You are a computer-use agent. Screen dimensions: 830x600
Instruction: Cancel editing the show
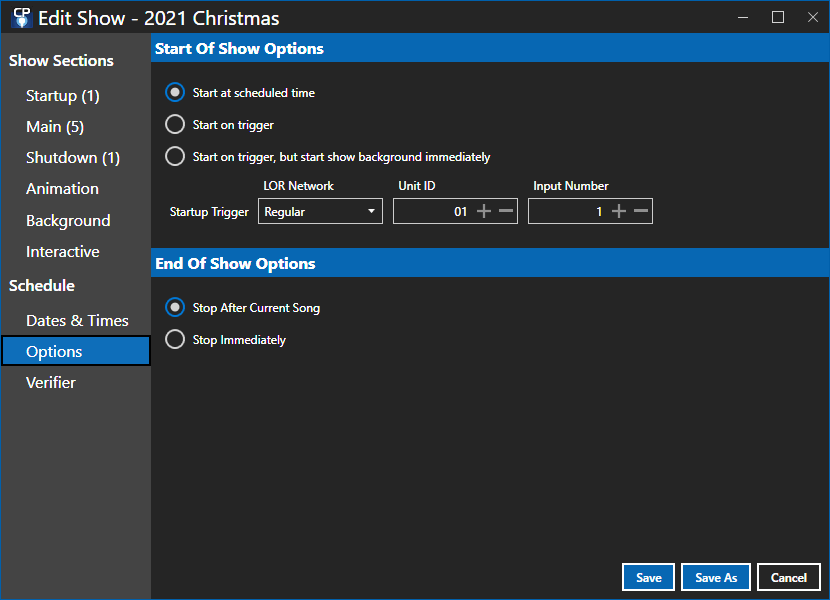click(789, 577)
